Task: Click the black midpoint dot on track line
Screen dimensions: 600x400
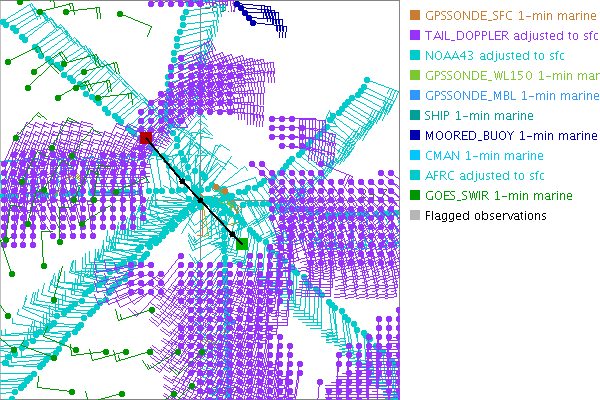Action: 200,200
